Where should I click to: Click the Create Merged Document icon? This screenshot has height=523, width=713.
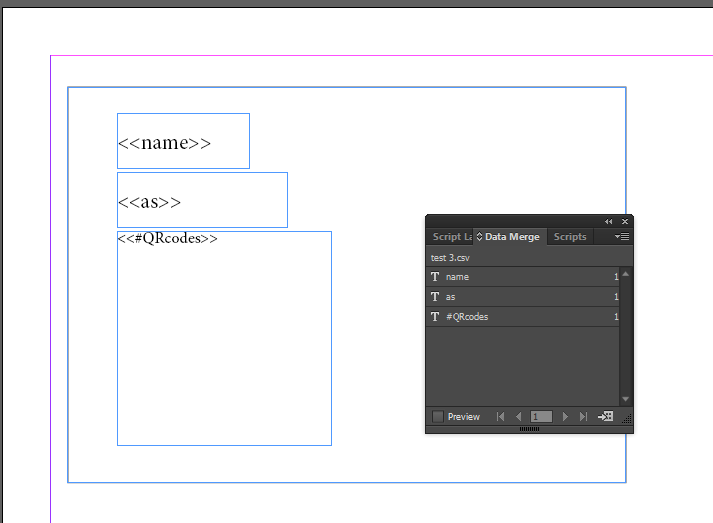click(605, 417)
